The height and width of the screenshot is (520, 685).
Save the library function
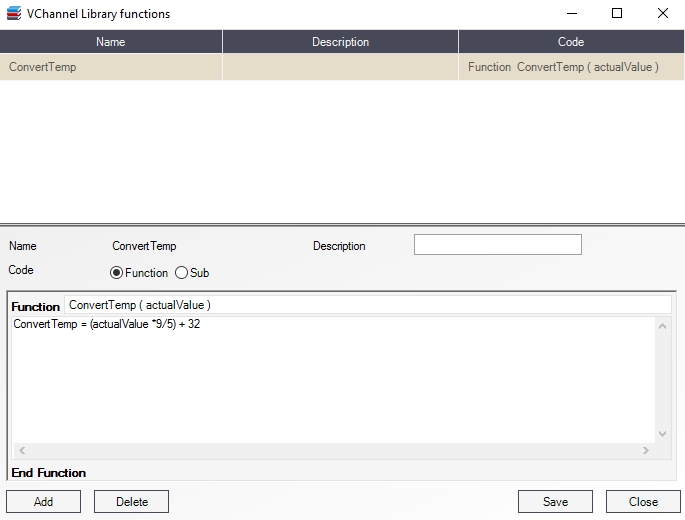click(x=555, y=502)
